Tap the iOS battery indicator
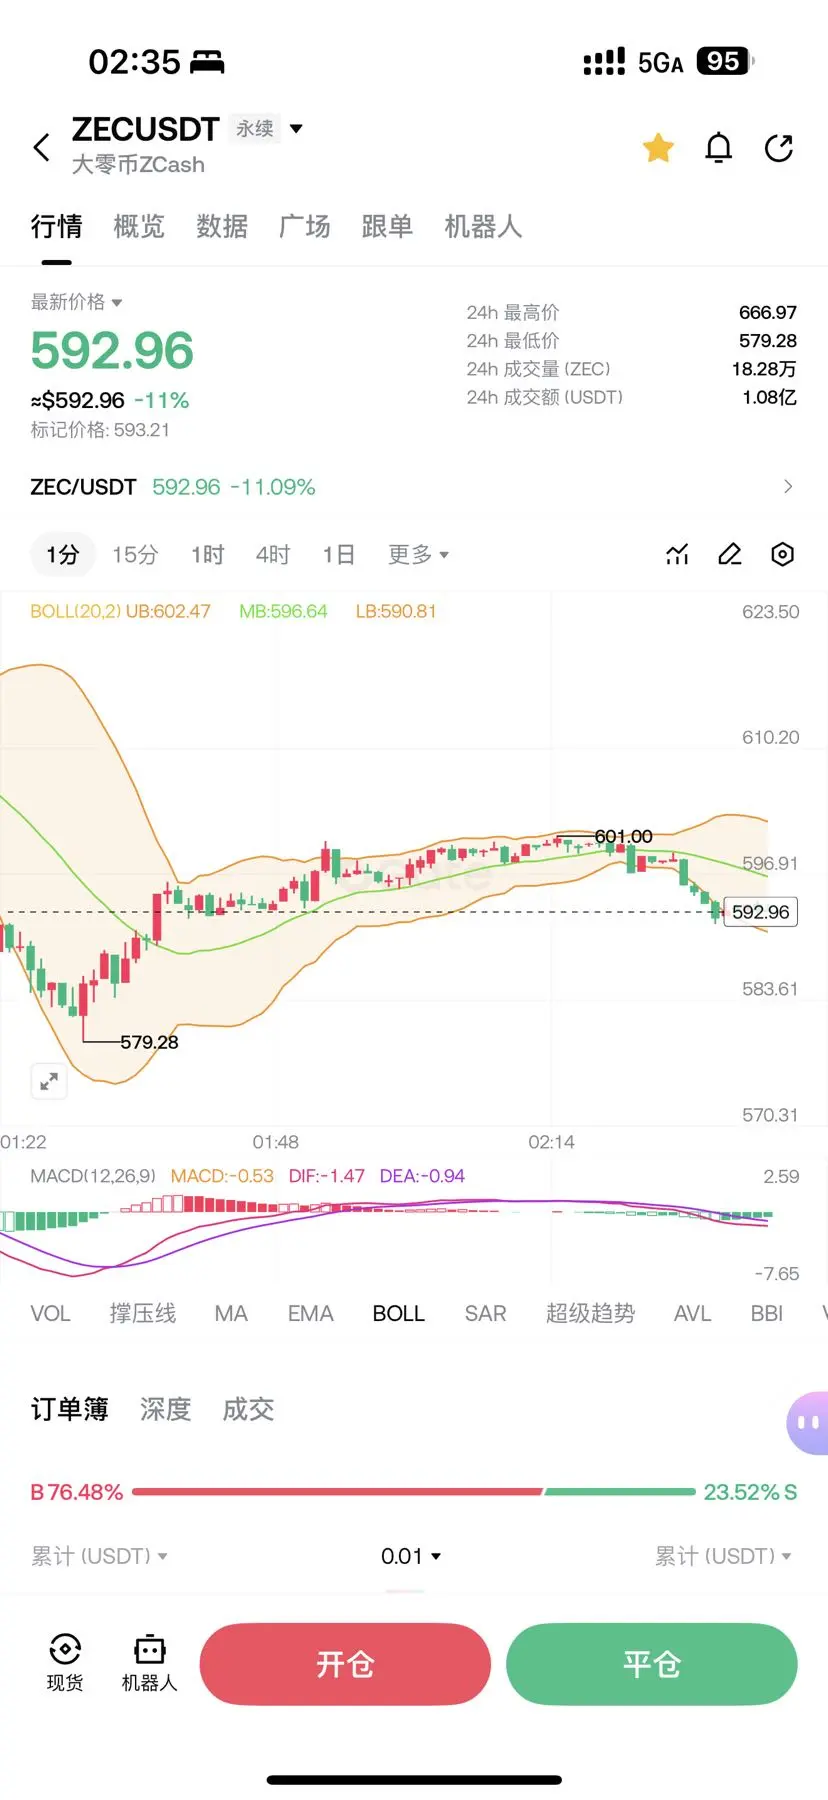 pos(725,61)
